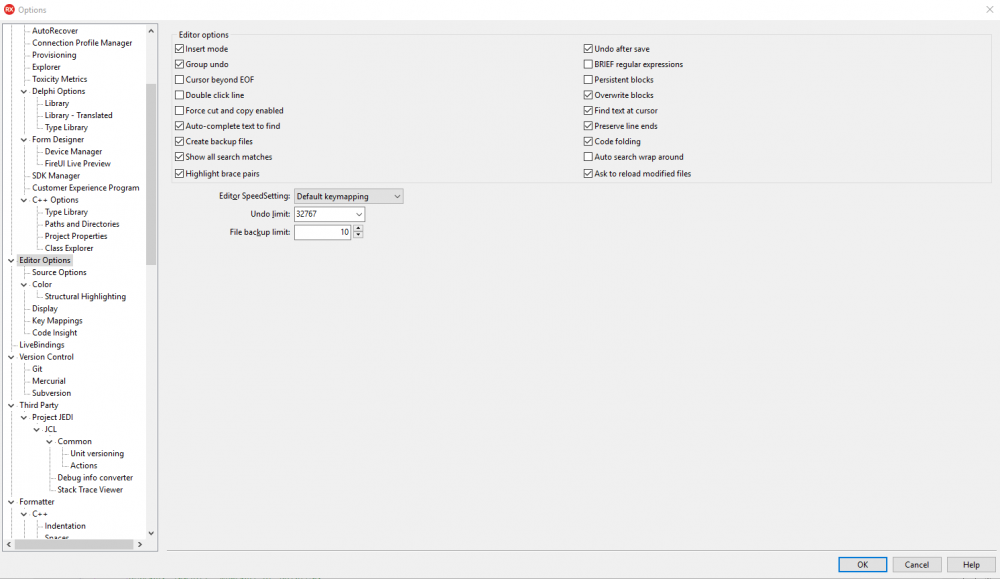Open Help for Editor Options
Viewport: 1000px width, 579px height.
tap(971, 564)
